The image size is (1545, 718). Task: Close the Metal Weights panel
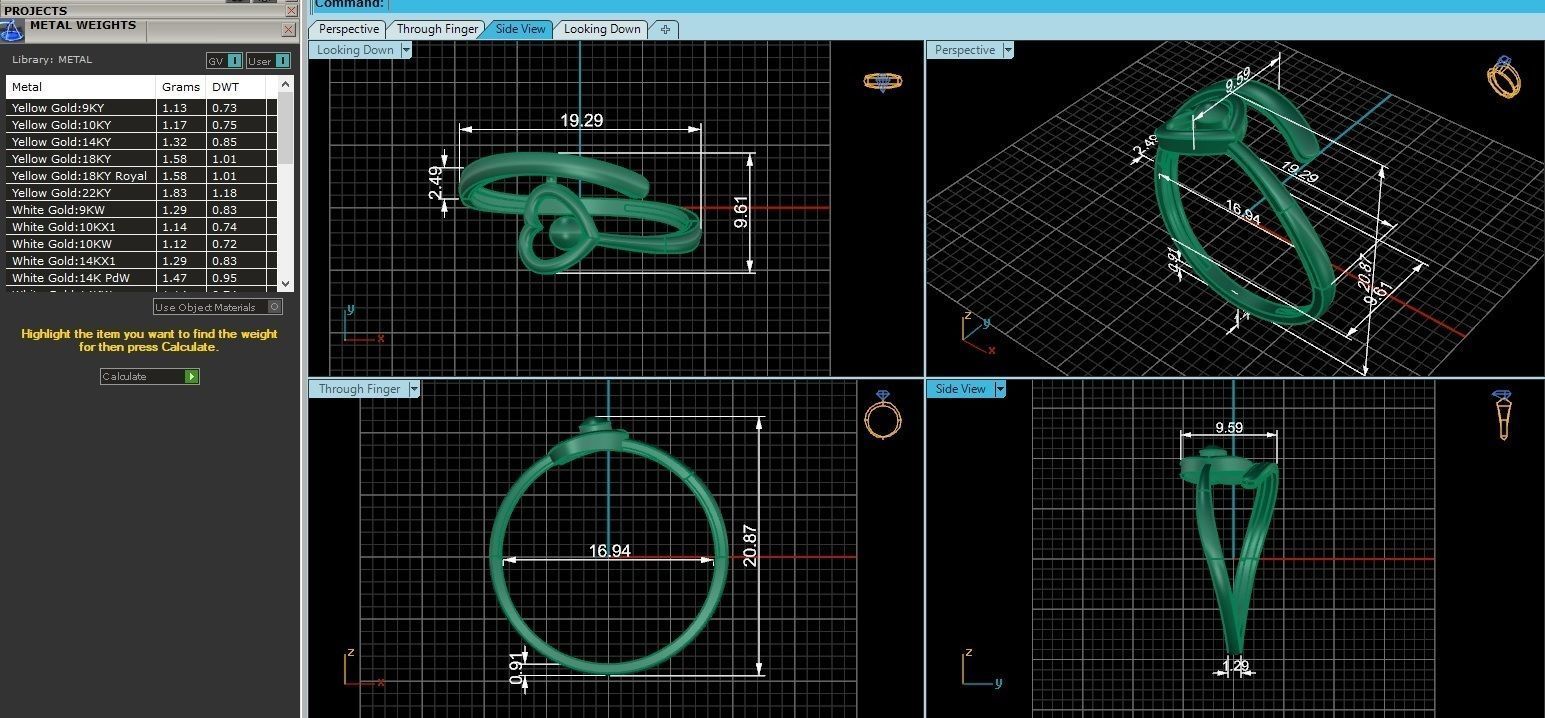click(x=289, y=30)
